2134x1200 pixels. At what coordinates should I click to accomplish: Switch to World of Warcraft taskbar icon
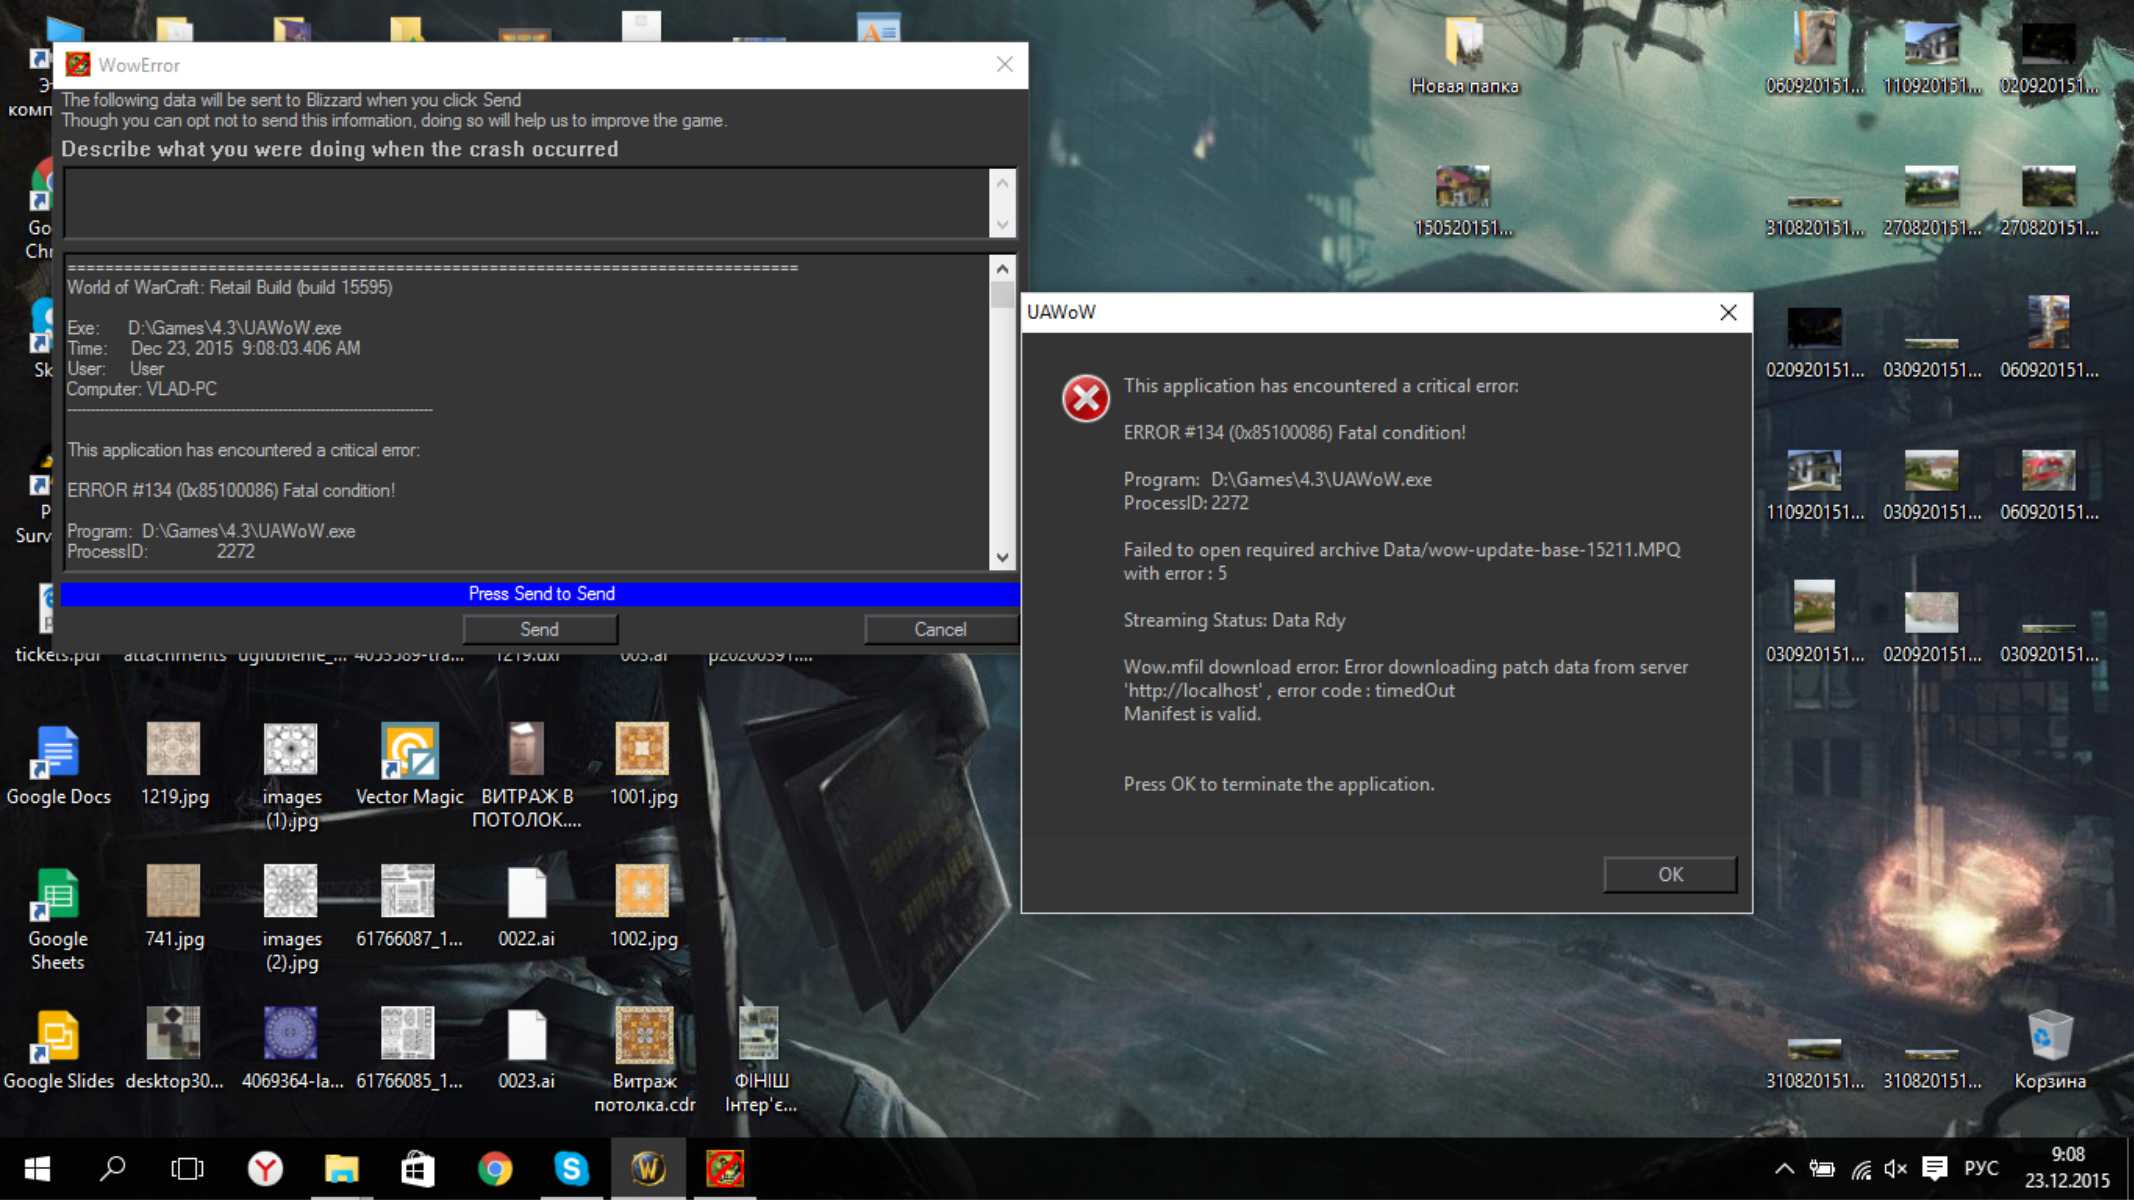click(648, 1168)
